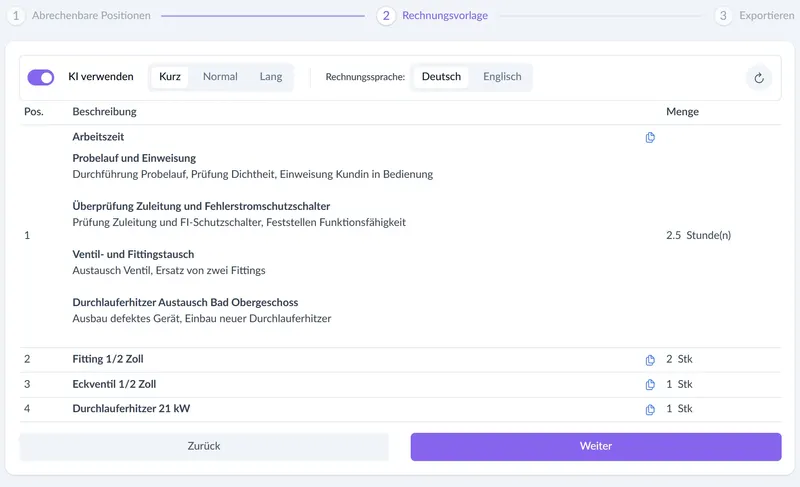
Task: Select the Probelauf und Einweisung title
Action: click(x=134, y=158)
